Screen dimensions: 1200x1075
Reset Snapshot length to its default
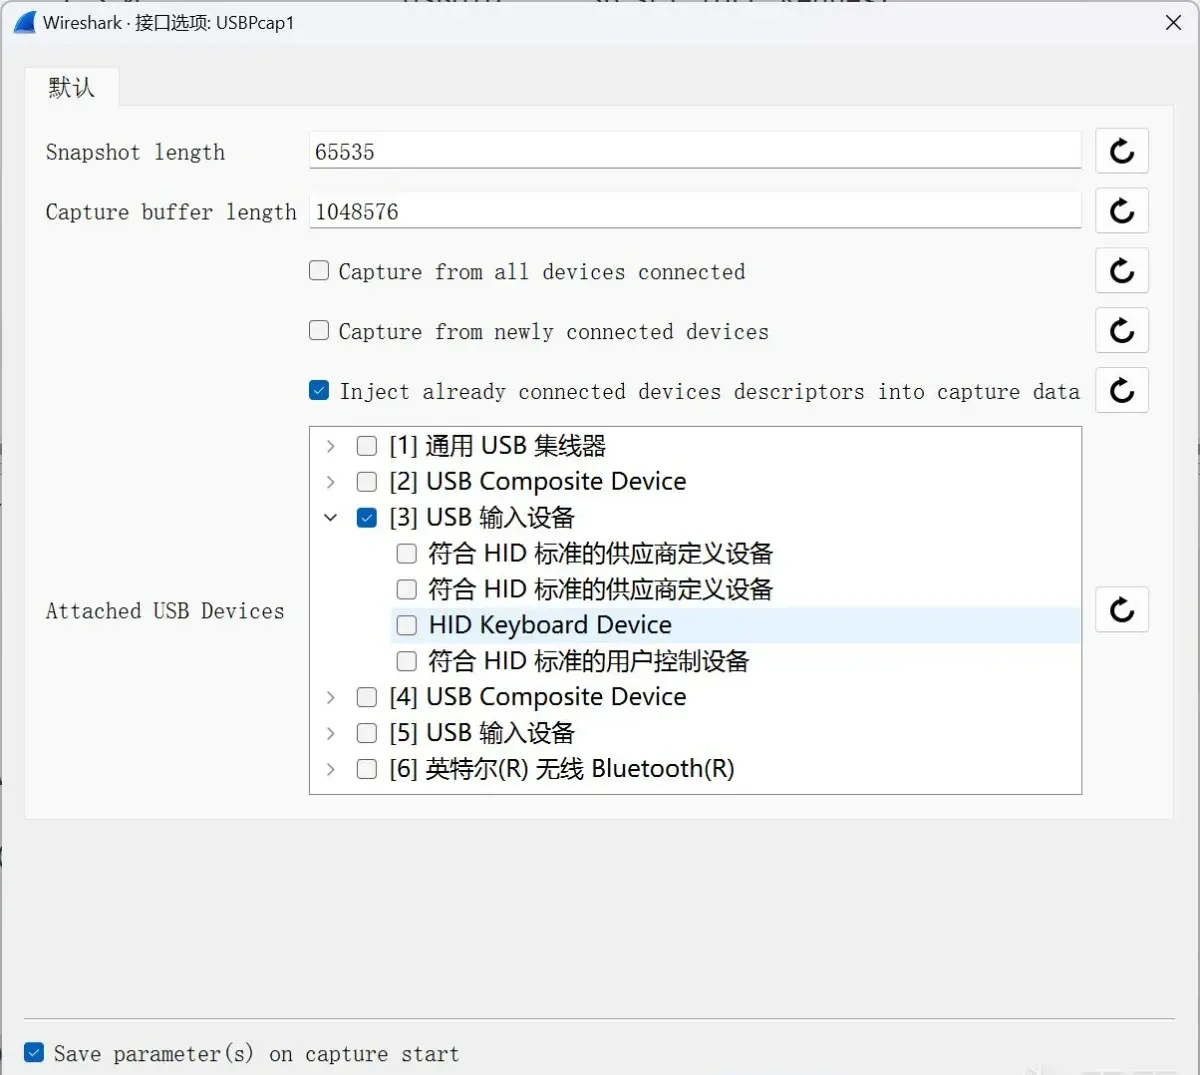point(1122,151)
